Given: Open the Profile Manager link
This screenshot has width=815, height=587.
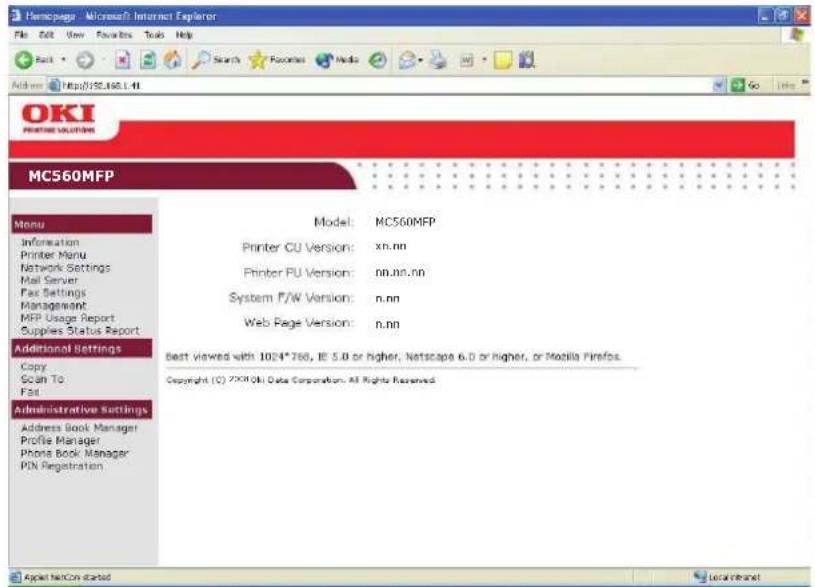Looking at the screenshot, I should [60, 440].
